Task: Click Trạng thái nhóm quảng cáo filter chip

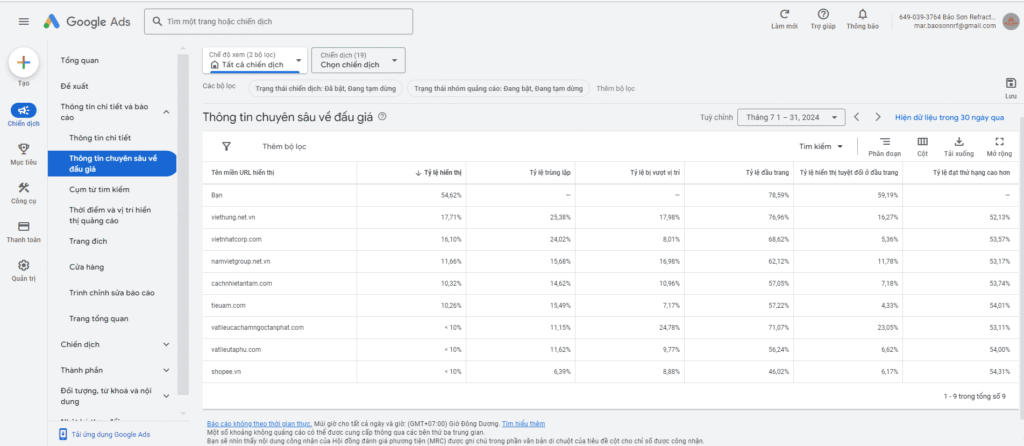Action: point(498,88)
